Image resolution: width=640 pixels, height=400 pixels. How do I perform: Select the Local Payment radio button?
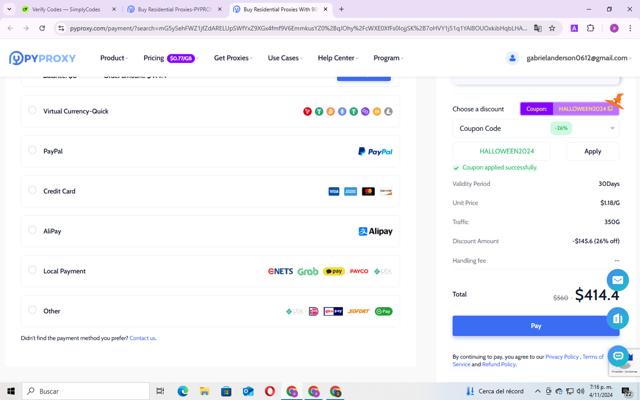pyautogui.click(x=32, y=270)
